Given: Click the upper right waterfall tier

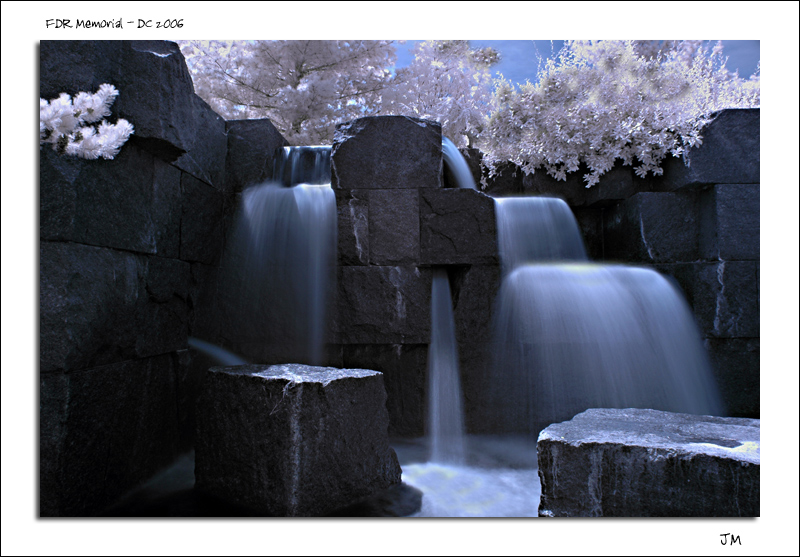Looking at the screenshot, I should pyautogui.click(x=538, y=228).
